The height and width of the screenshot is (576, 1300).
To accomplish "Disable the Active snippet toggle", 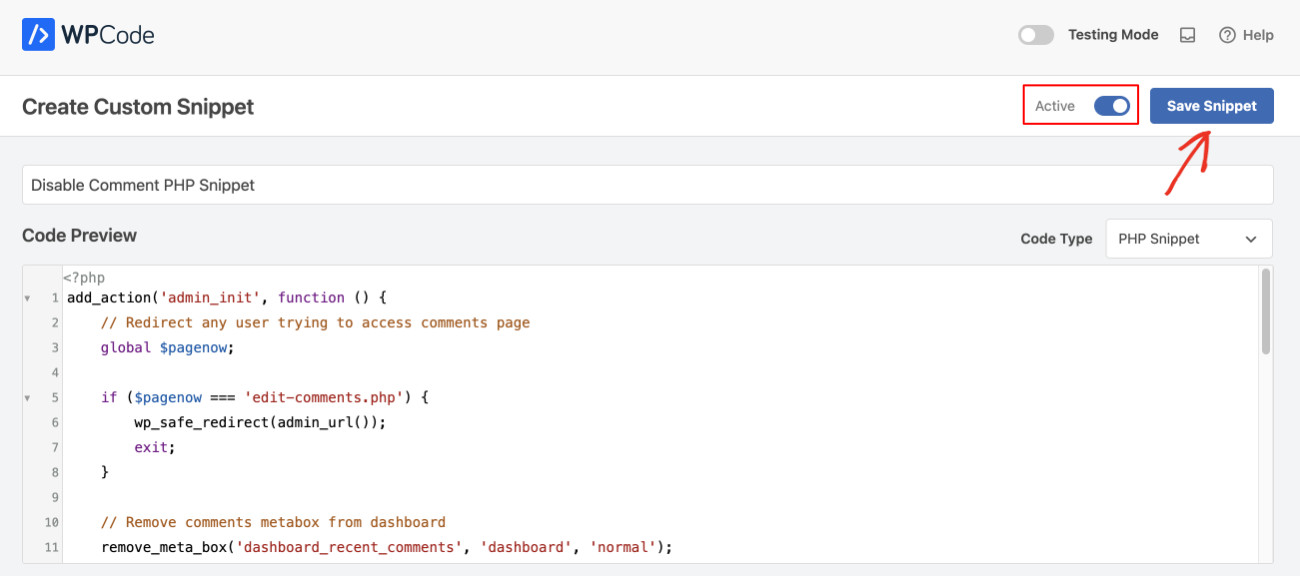I will (x=1113, y=105).
